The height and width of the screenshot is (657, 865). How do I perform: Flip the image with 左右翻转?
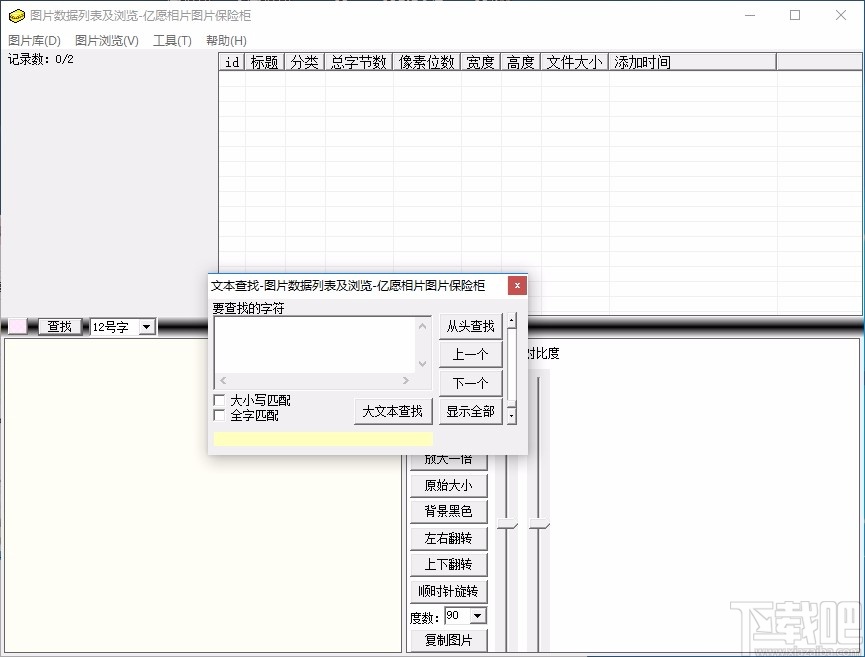(447, 537)
